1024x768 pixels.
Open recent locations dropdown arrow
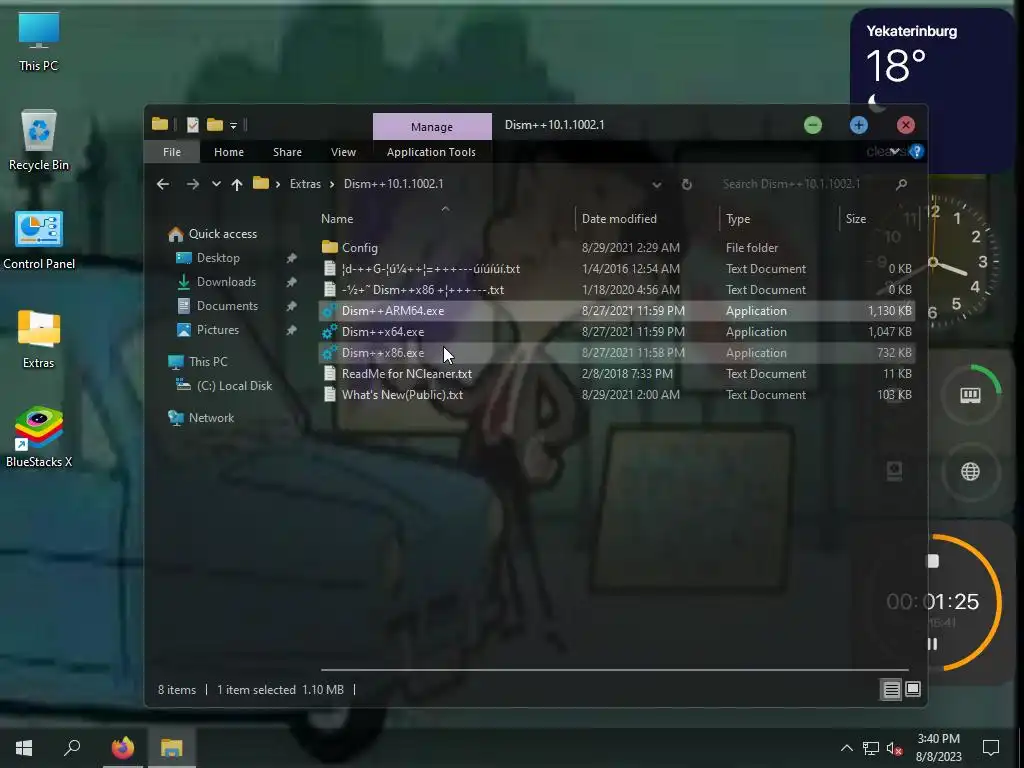coord(216,184)
